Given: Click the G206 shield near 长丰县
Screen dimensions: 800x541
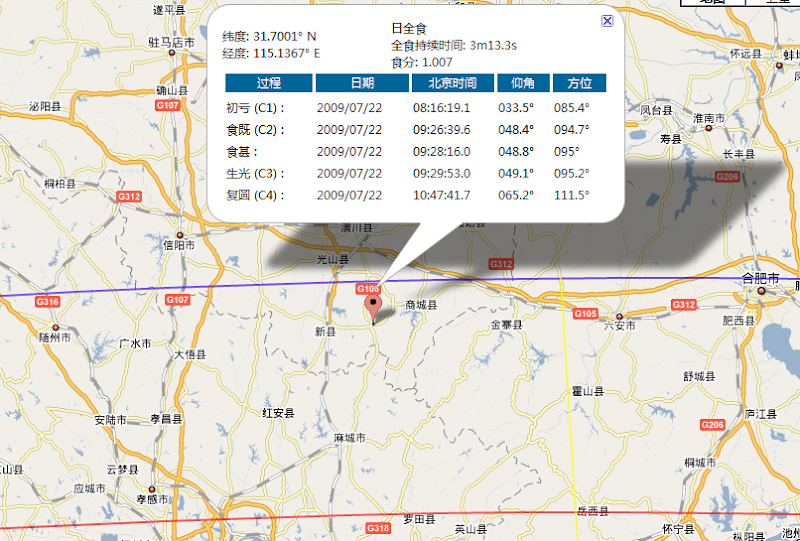Looking at the screenshot, I should click(x=727, y=177).
